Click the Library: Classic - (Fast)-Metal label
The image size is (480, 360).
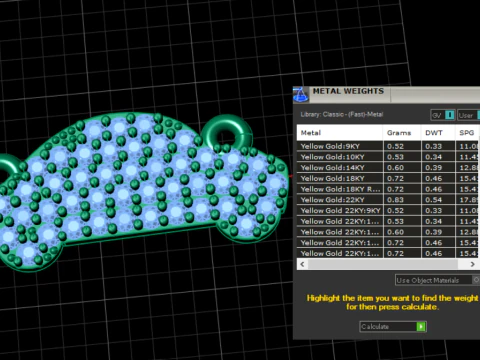point(342,114)
